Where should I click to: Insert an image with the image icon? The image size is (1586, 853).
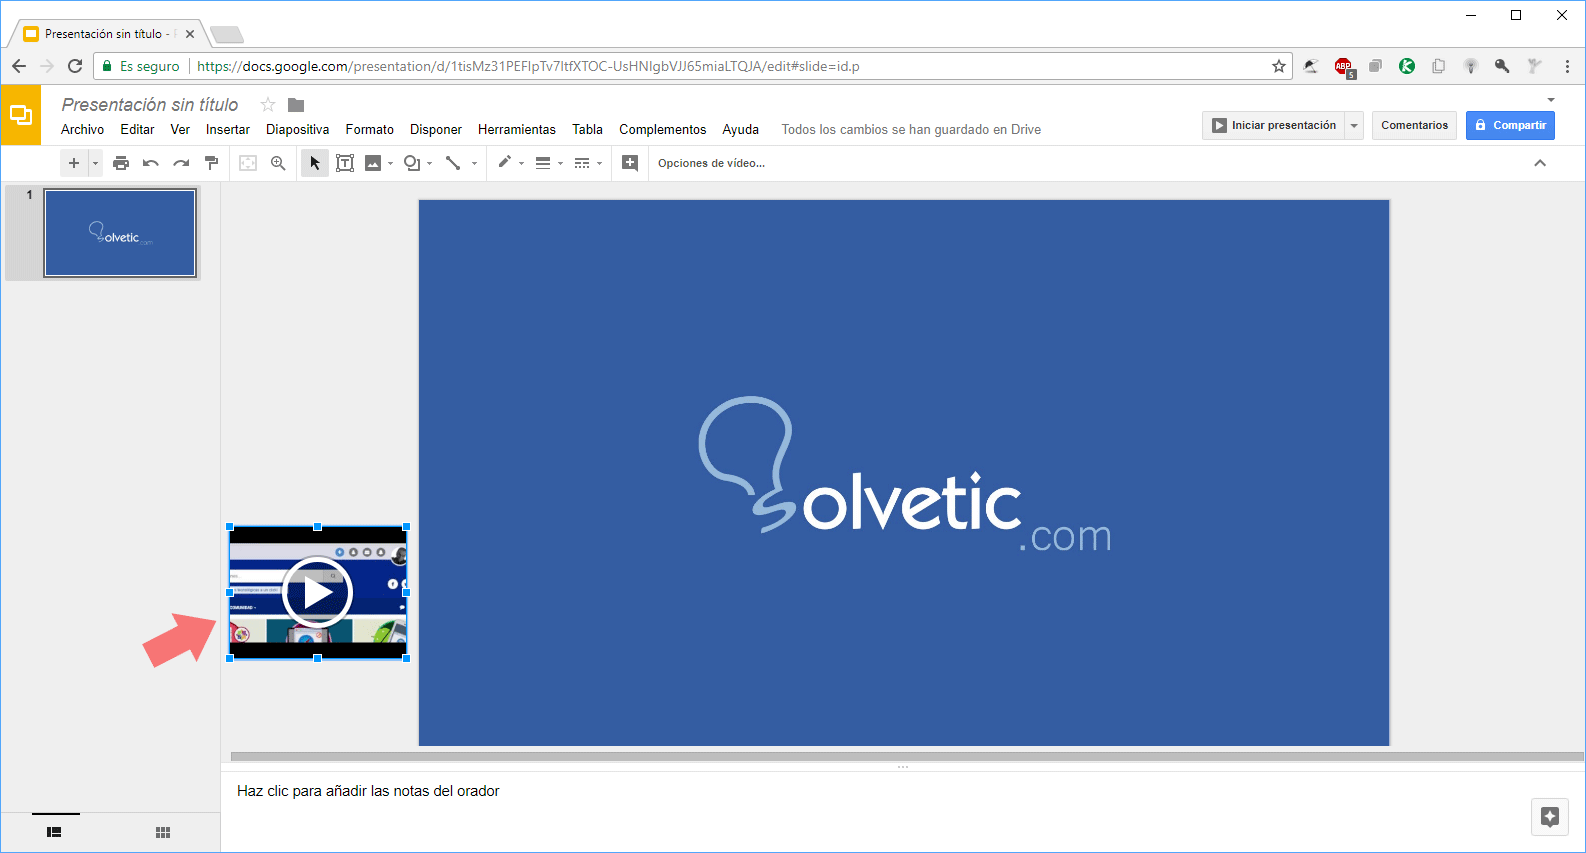[373, 163]
